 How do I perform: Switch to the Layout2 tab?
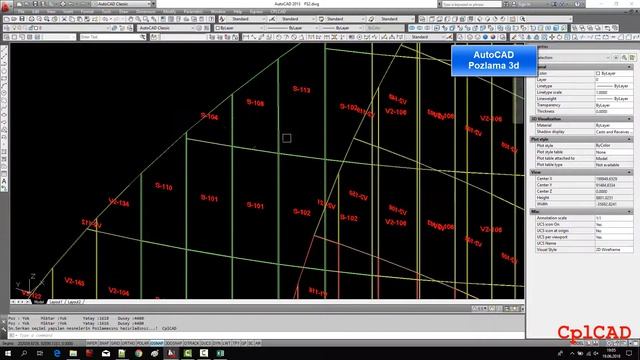pos(74,302)
